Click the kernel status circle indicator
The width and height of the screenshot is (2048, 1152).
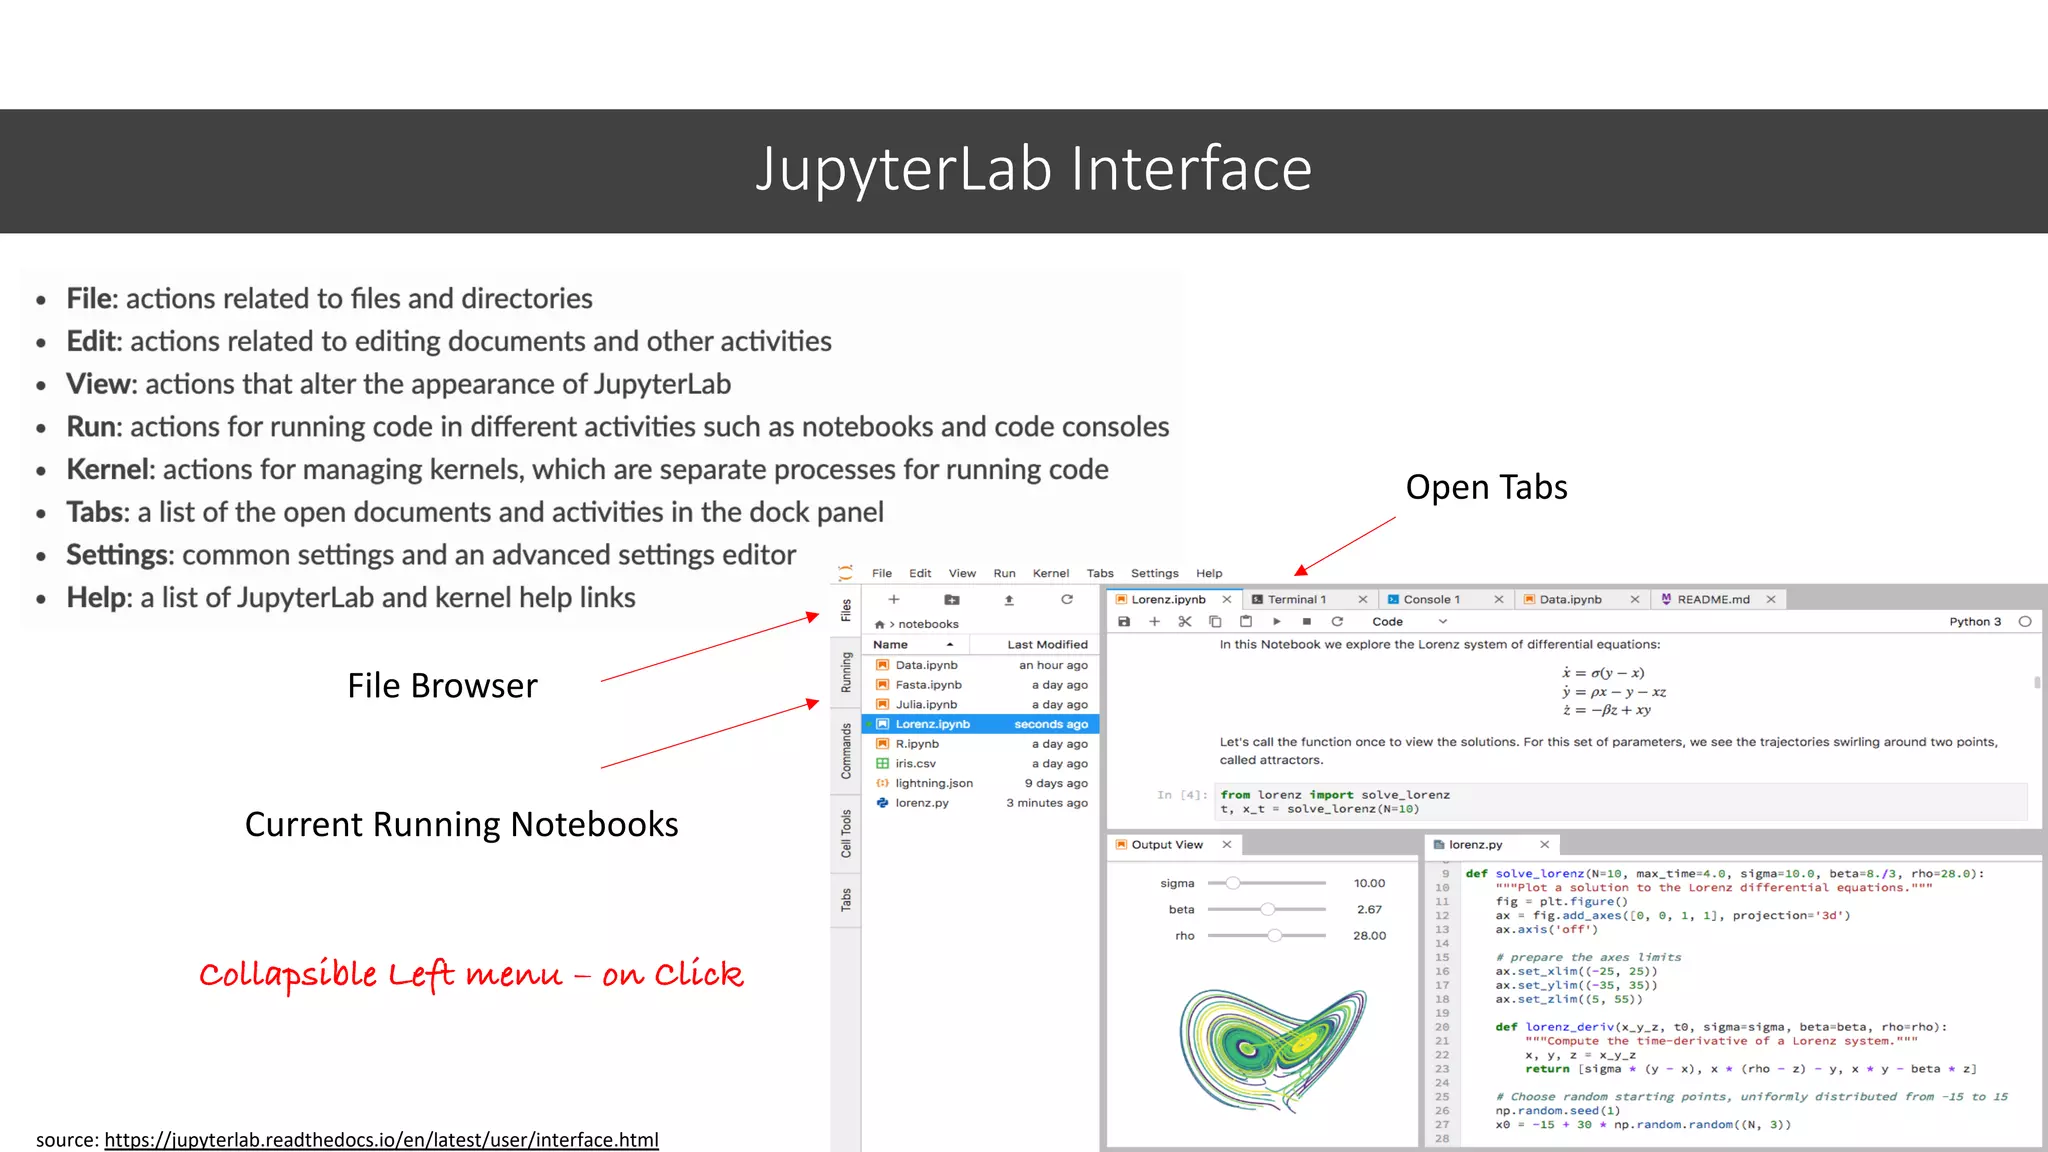pos(2025,621)
